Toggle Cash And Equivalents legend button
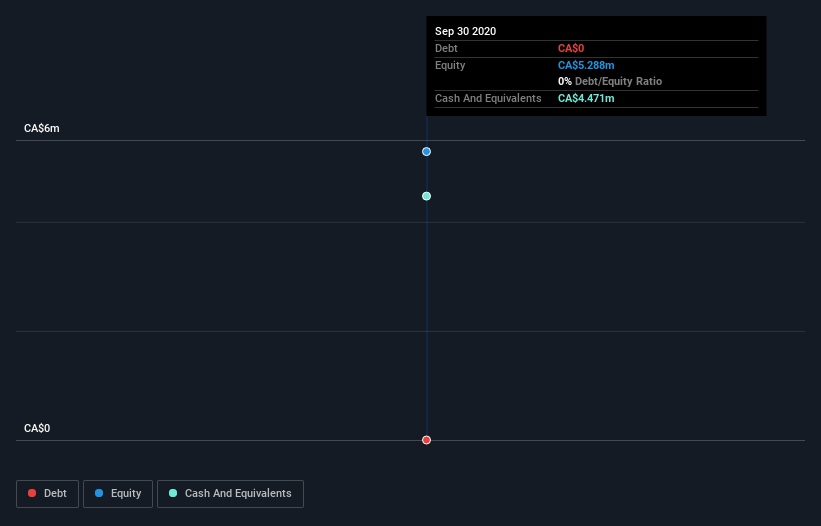This screenshot has height=526, width=821. click(230, 494)
